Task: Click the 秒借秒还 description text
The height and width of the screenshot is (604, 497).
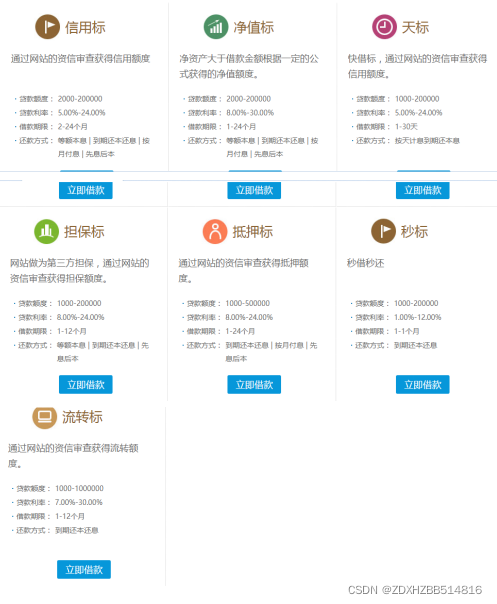Action: pyautogui.click(x=365, y=263)
